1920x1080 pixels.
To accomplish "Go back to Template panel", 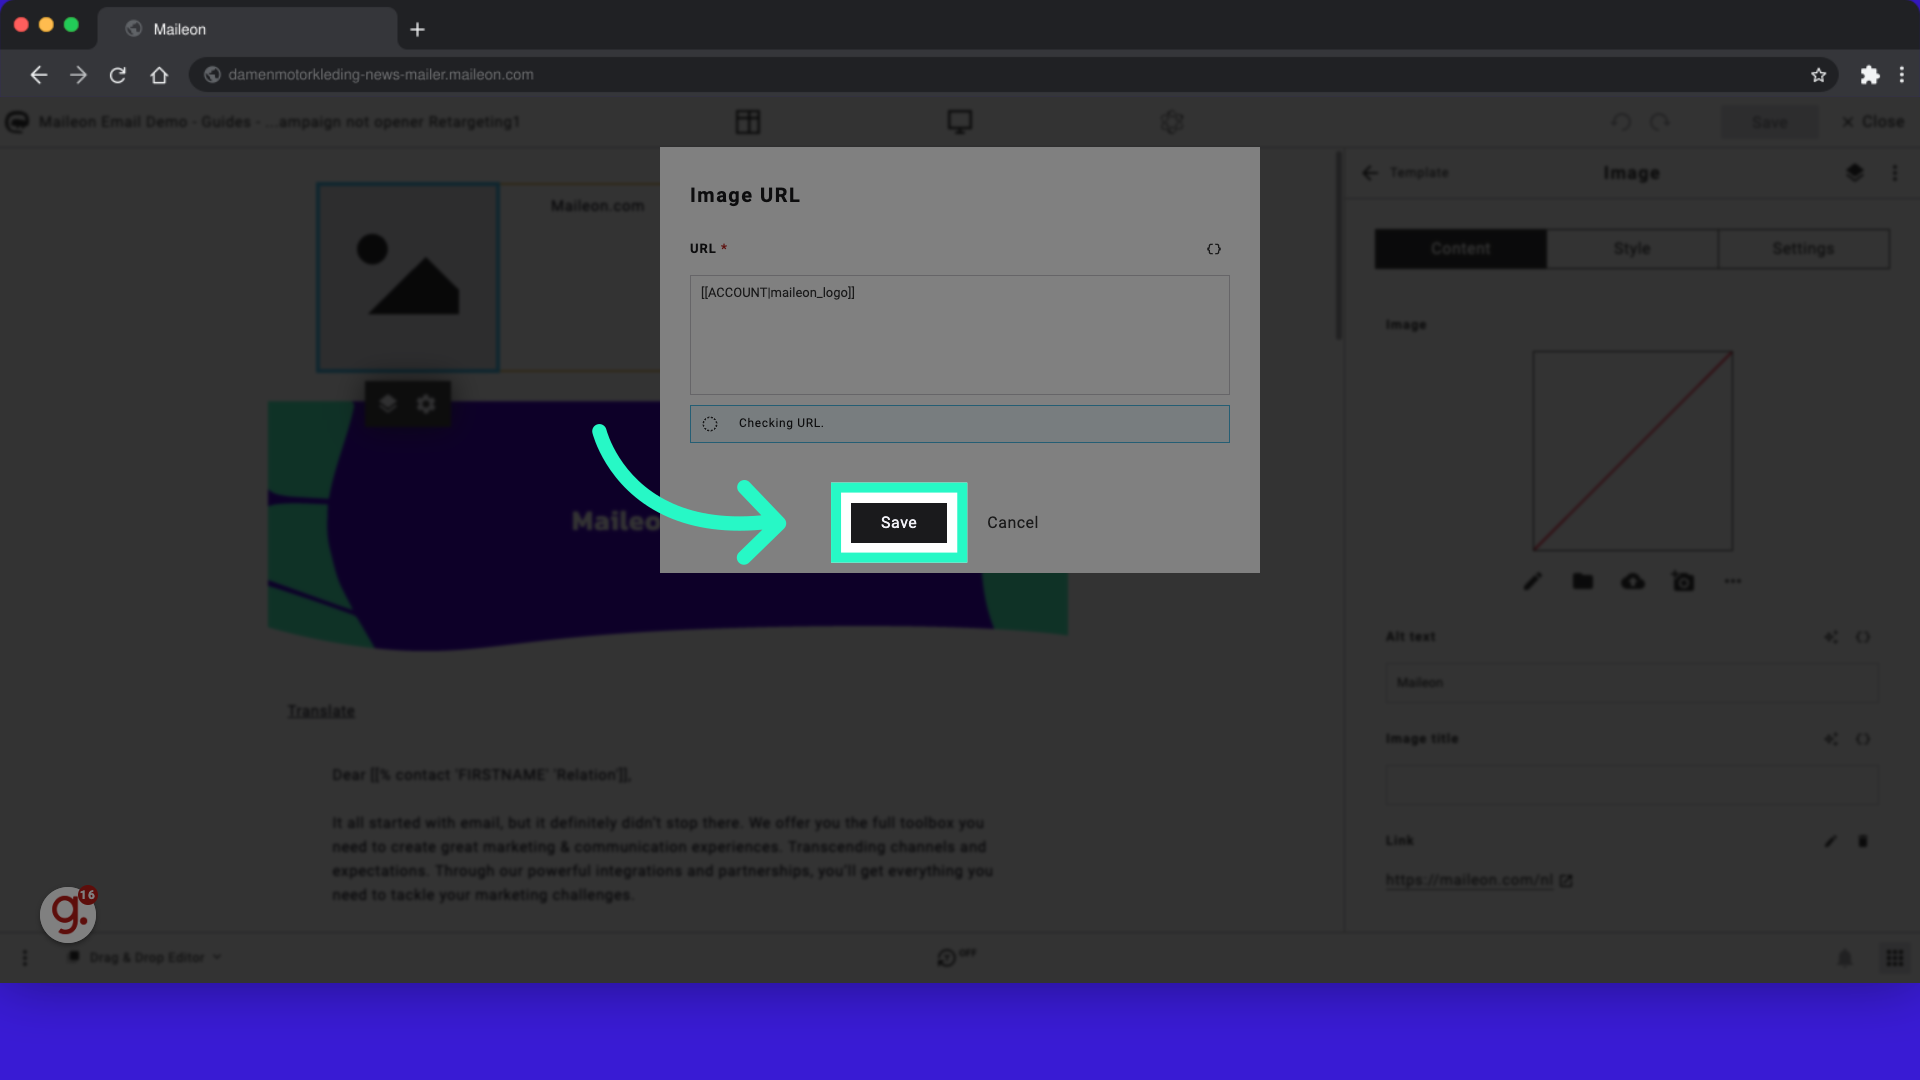I will [x=1405, y=173].
